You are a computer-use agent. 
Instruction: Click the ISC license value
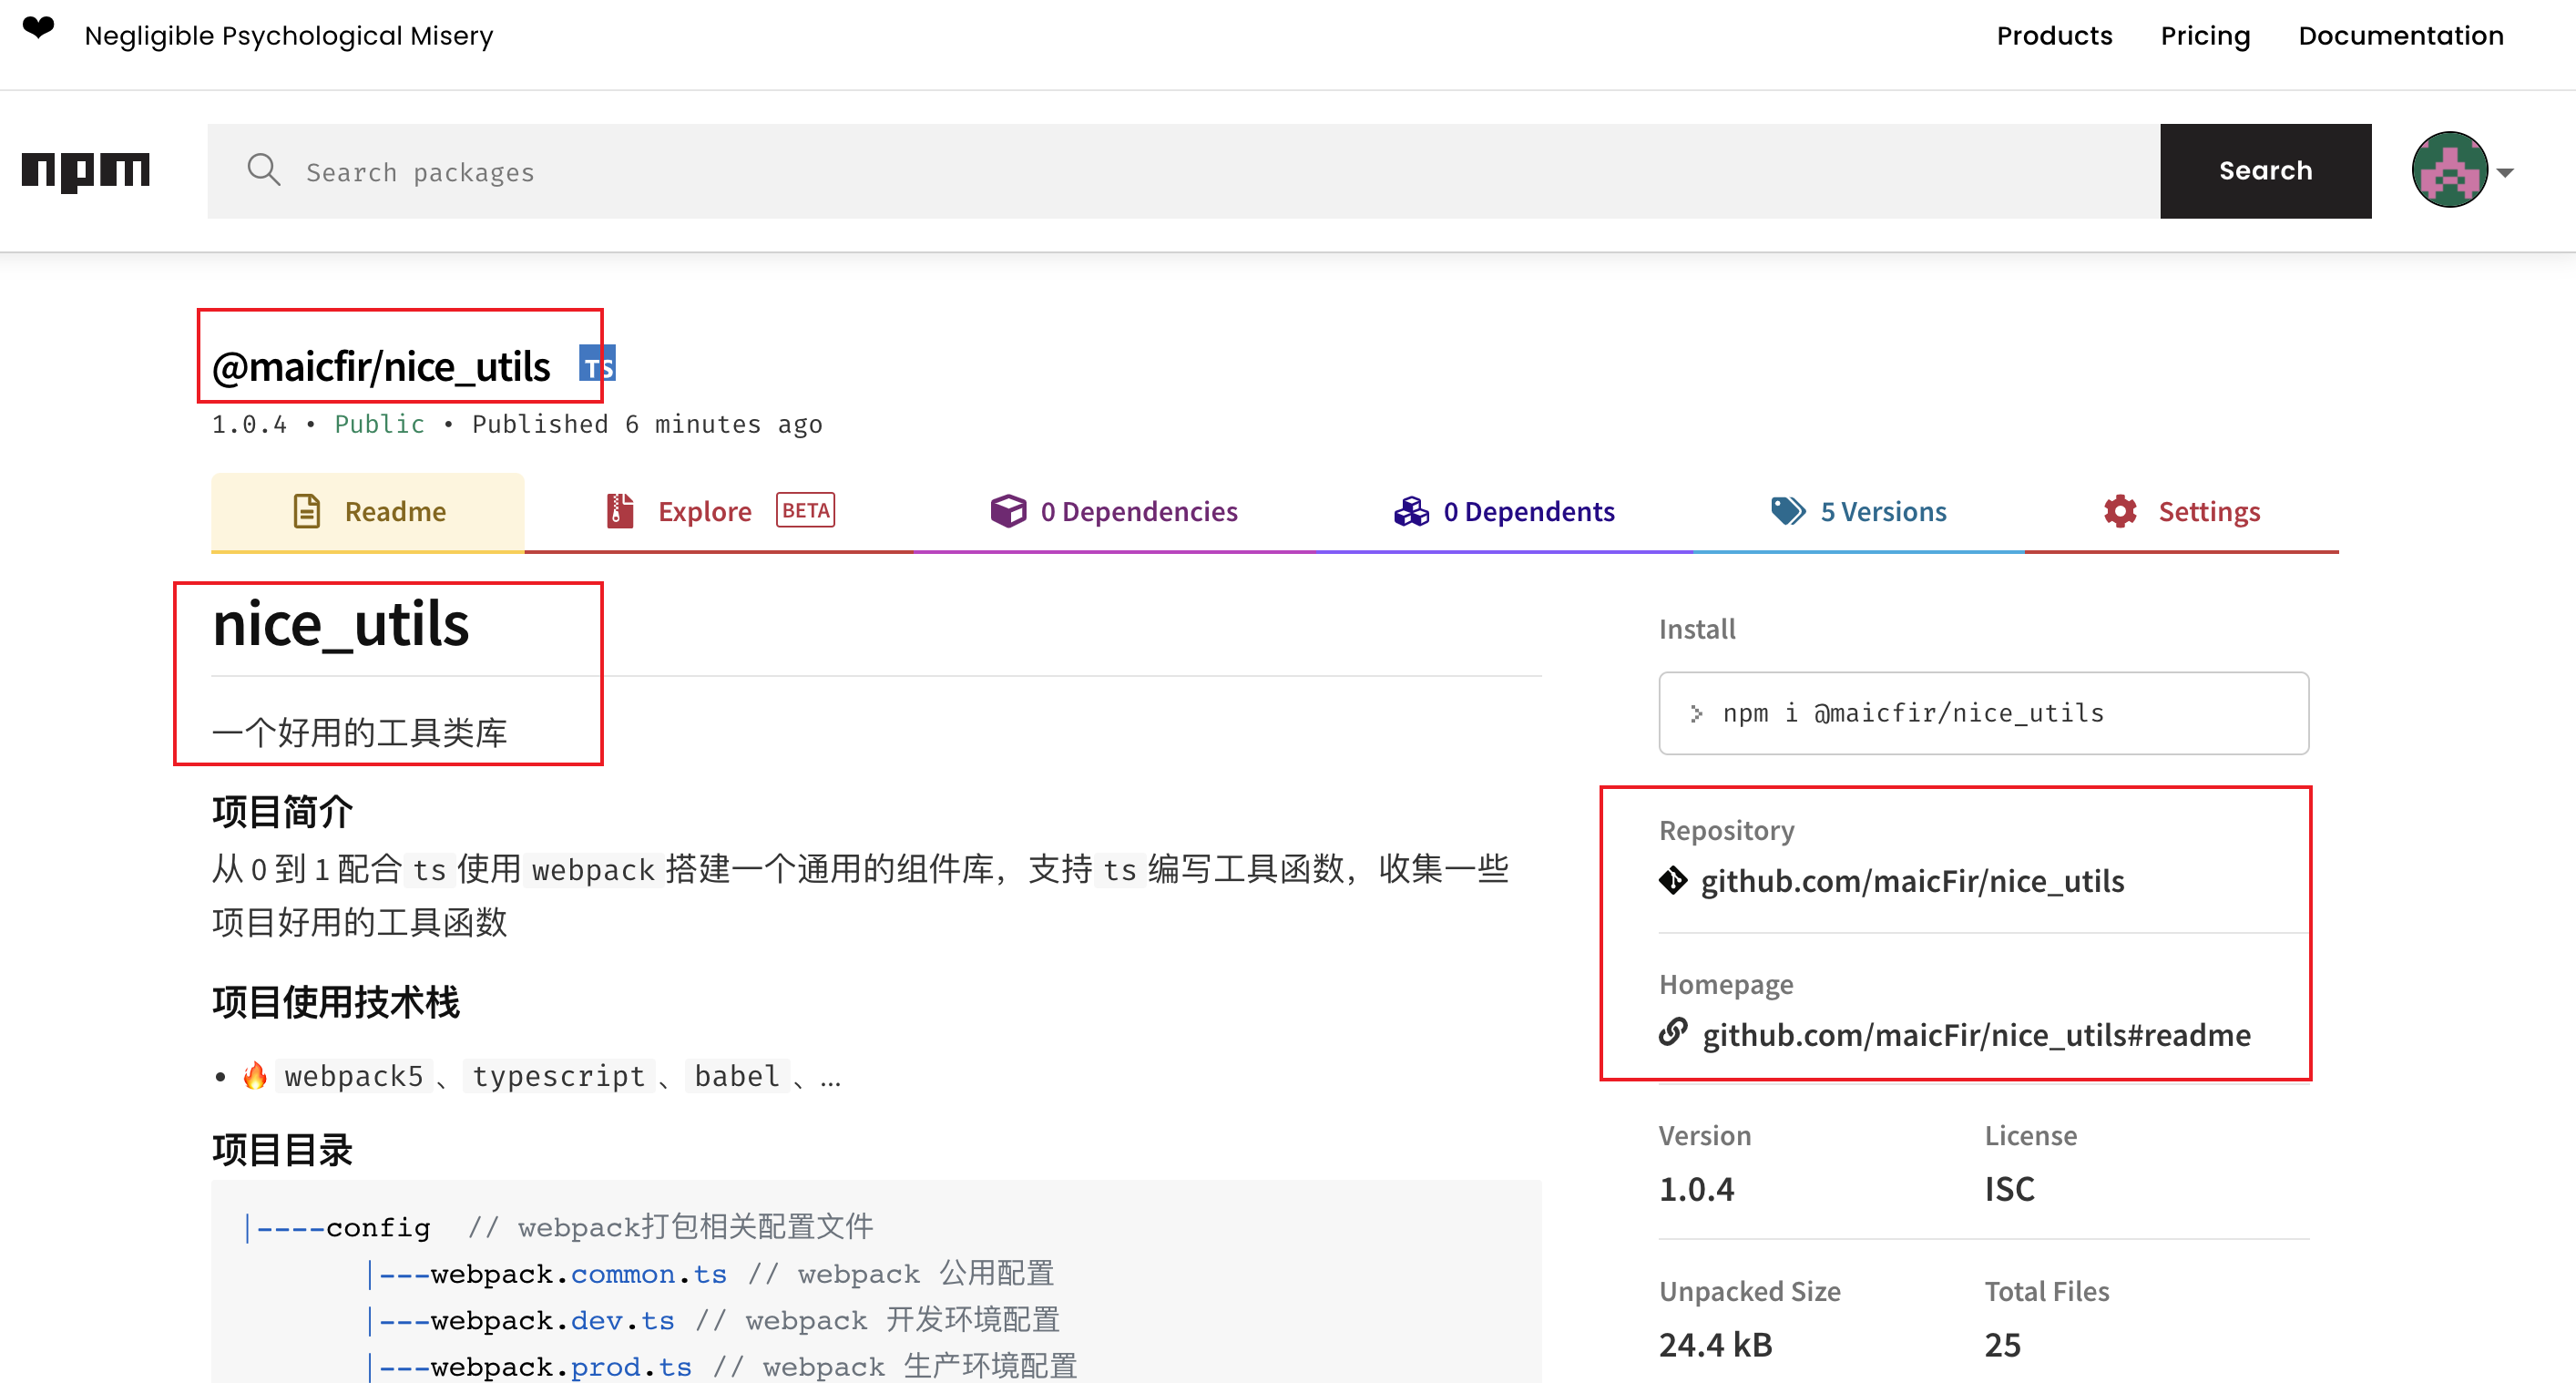pyautogui.click(x=2009, y=1189)
